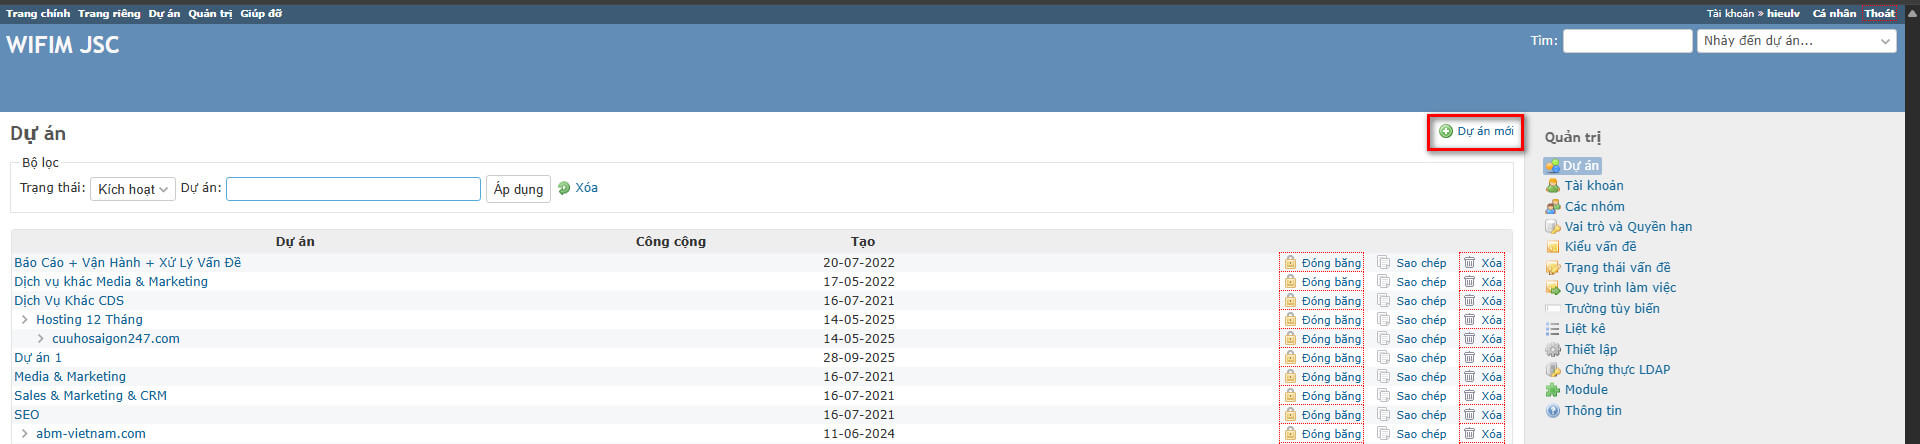Screen dimensions: 1920x444
Task: Go to Trang riêng in top menu
Action: [109, 14]
